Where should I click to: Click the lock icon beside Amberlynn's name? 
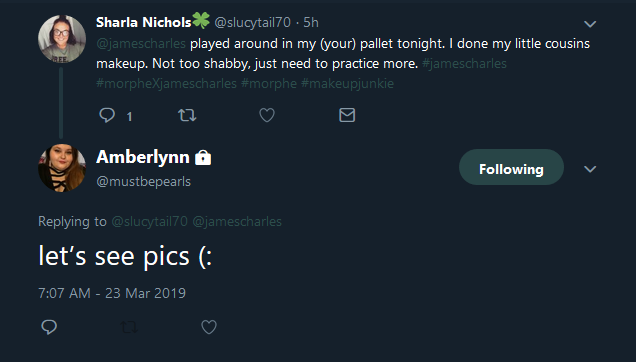click(x=203, y=157)
